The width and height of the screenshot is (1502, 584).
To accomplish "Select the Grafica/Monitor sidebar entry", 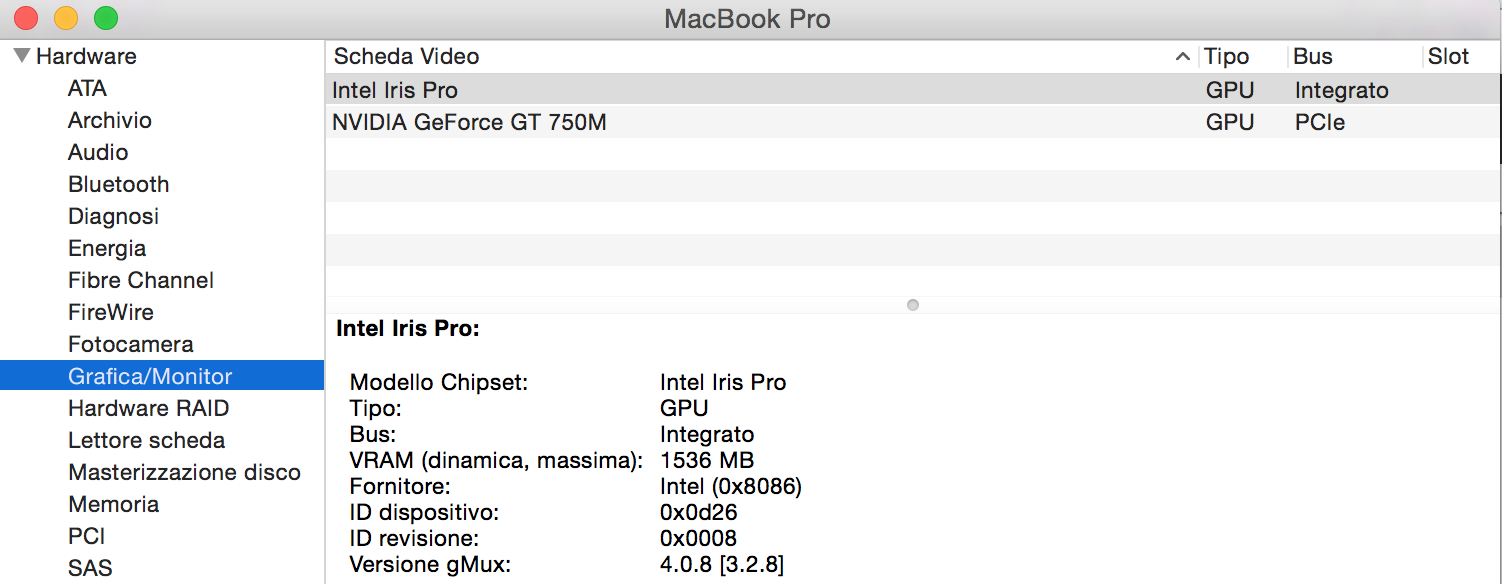I will pos(162,376).
